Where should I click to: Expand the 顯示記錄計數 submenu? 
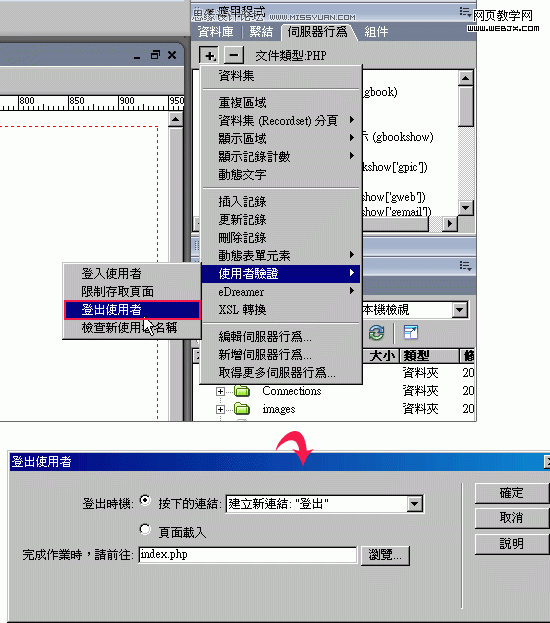coord(281,156)
